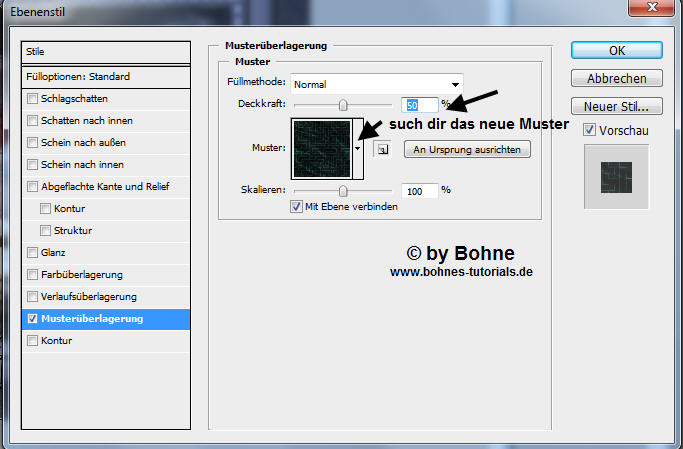
Task: Open the Muster pattern picker dropdown arrow
Action: [x=357, y=148]
